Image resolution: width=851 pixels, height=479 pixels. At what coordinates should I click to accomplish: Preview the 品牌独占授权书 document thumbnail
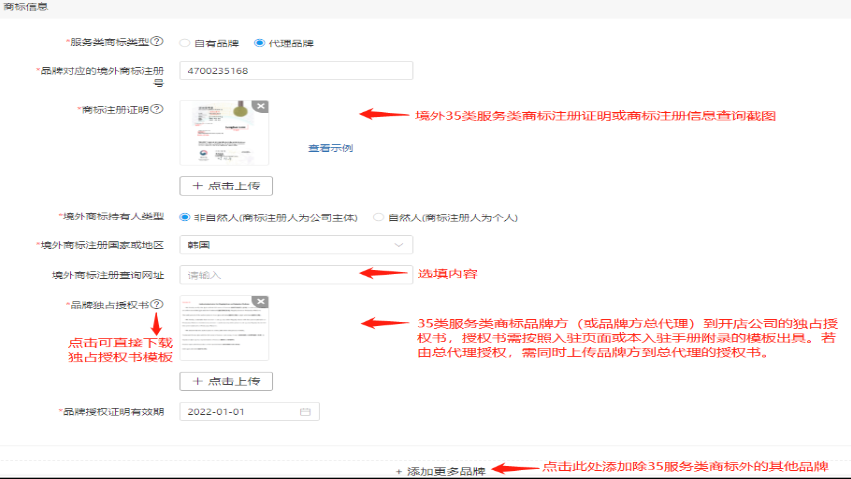pyautogui.click(x=224, y=330)
